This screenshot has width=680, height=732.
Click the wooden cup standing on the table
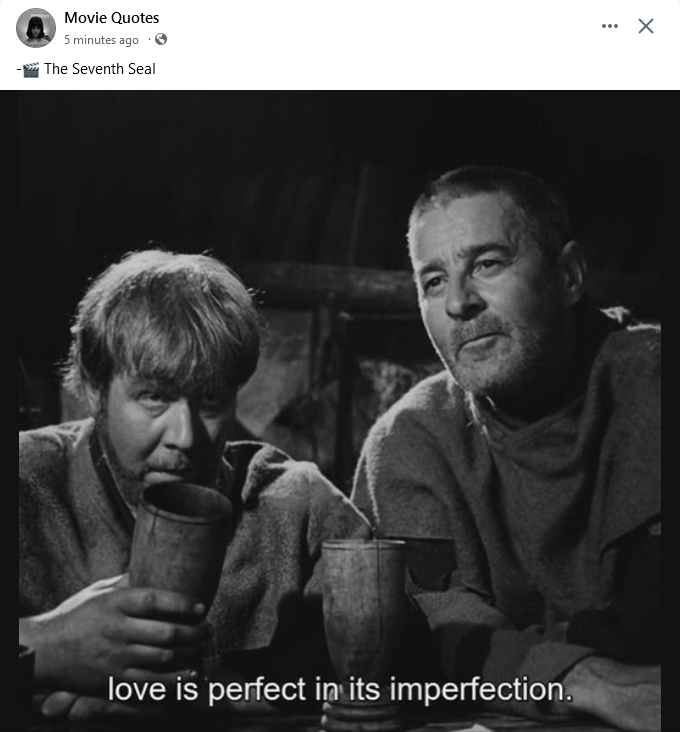tap(364, 607)
